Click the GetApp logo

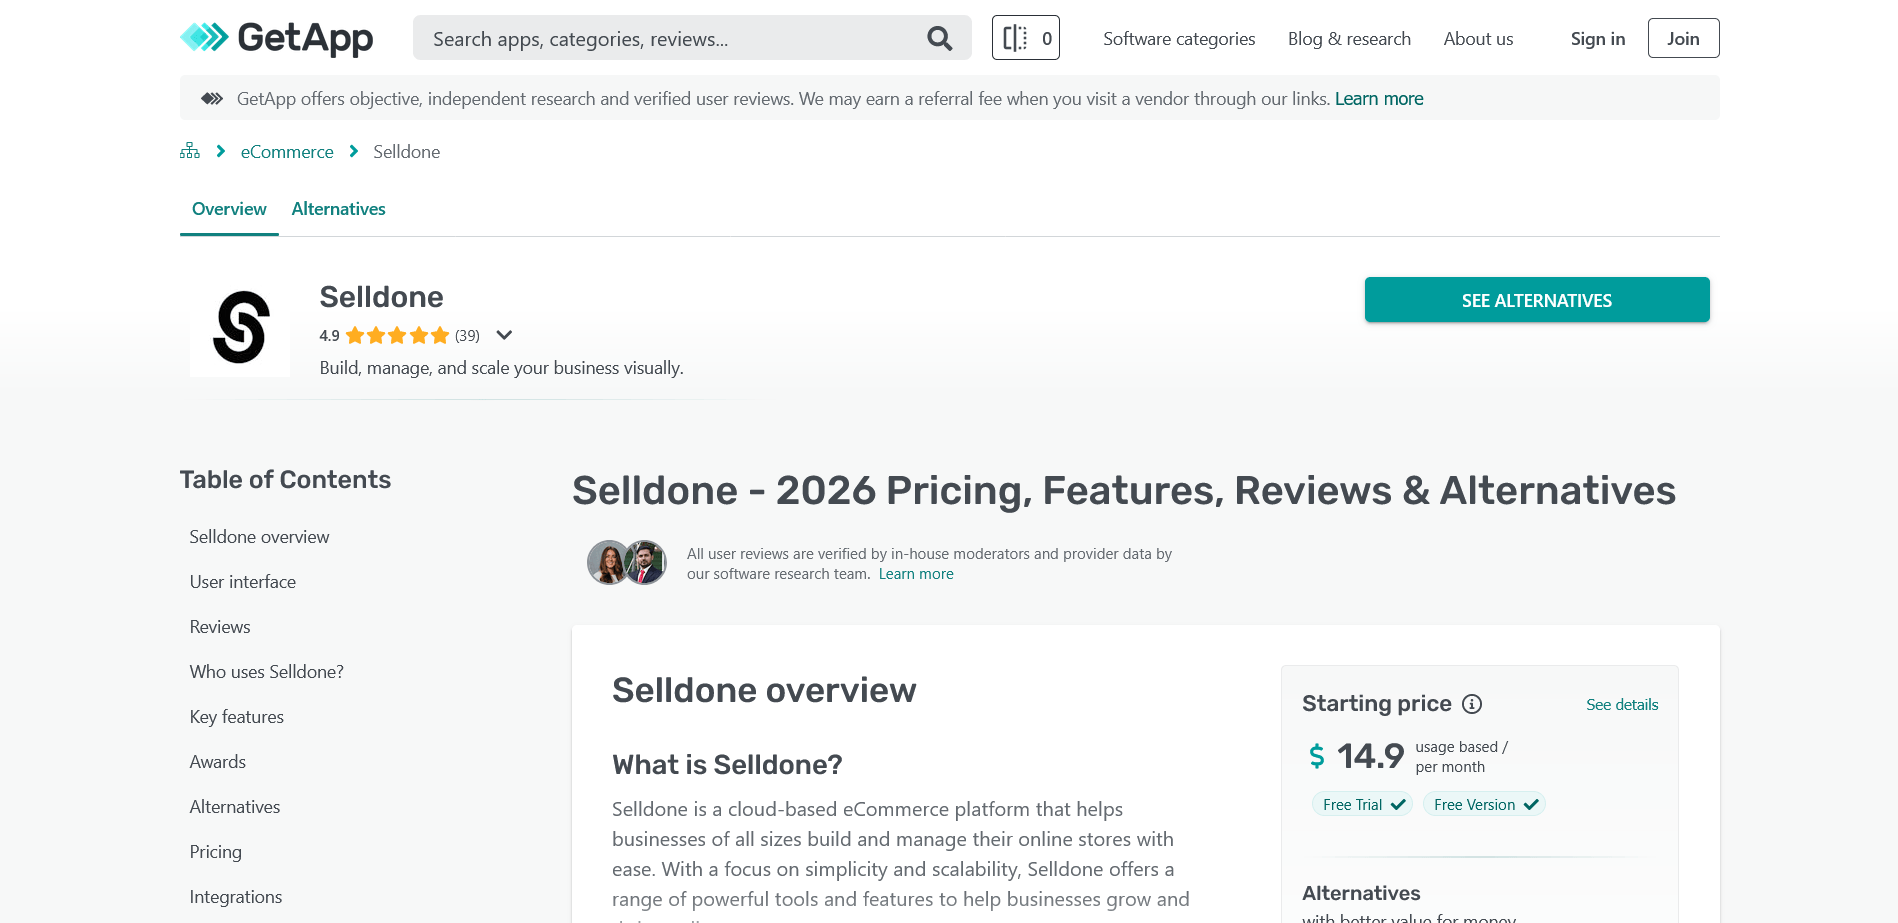coord(277,38)
